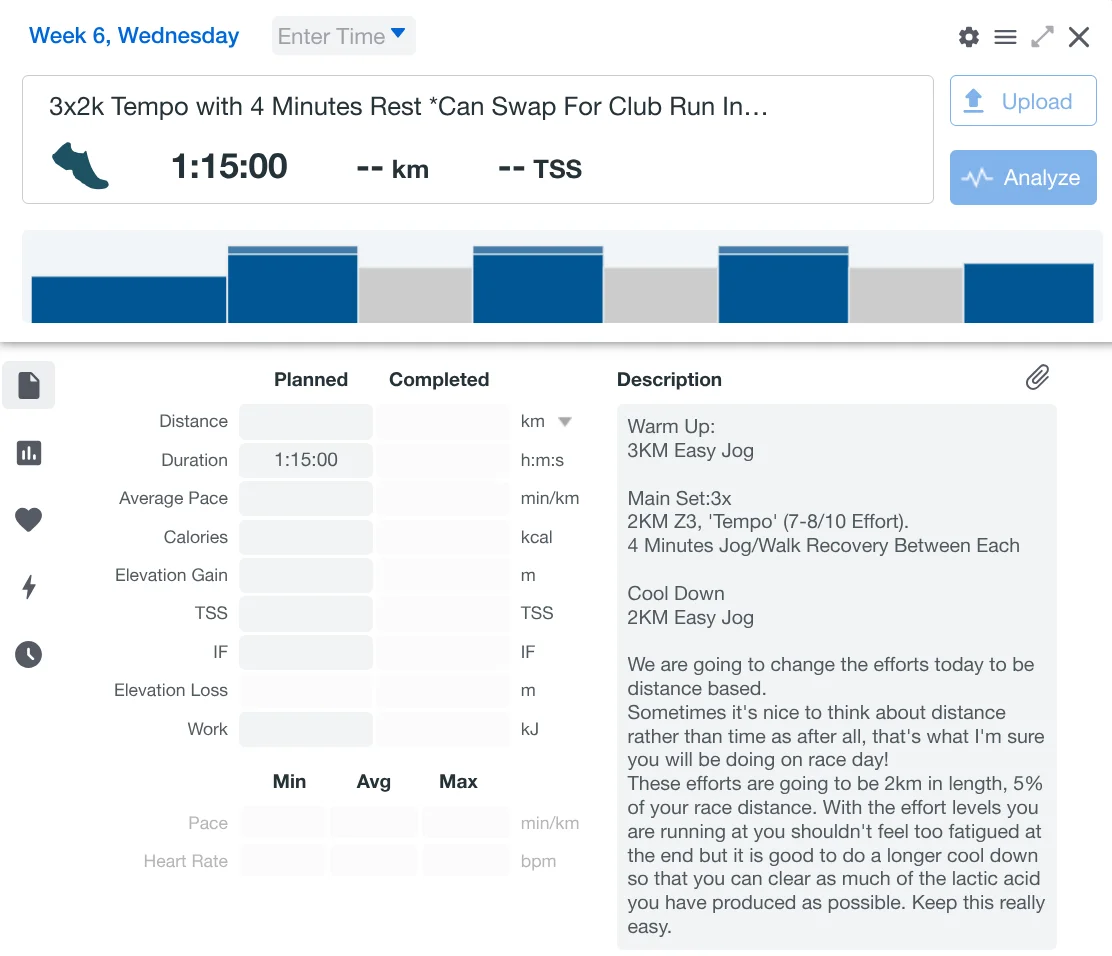Switch to the heart rate zones icon

(x=29, y=520)
